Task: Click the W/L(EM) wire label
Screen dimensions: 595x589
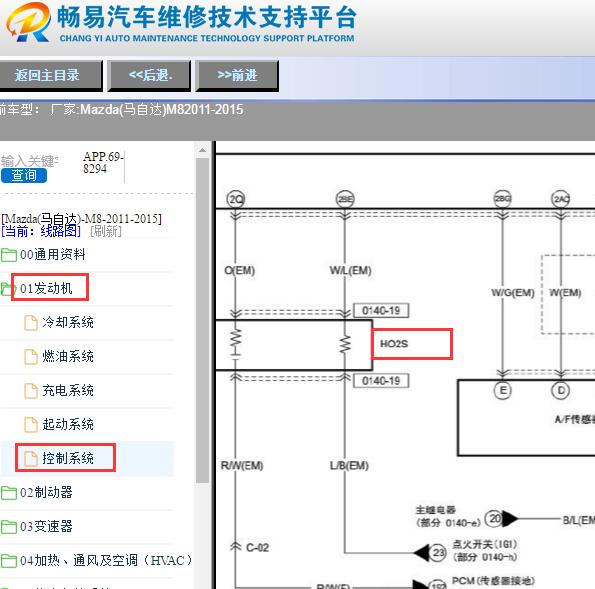Action: (351, 271)
